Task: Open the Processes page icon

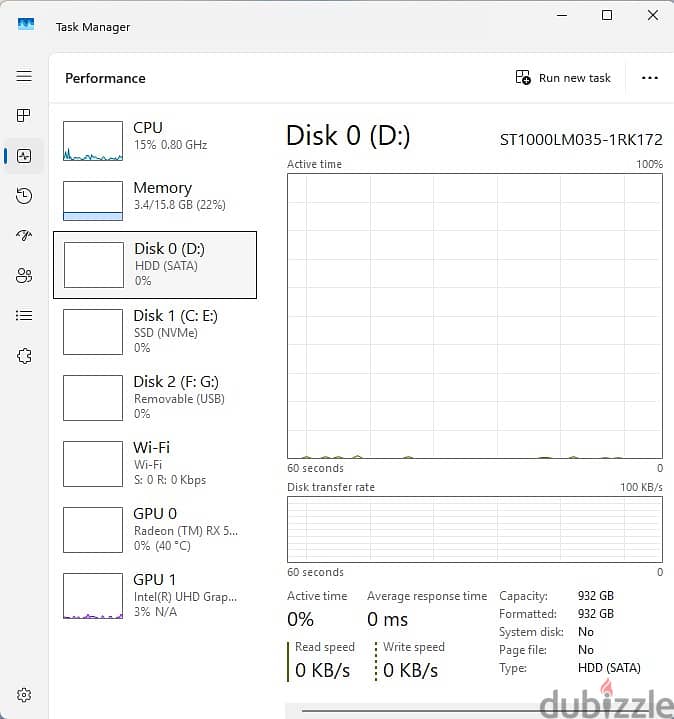Action: coord(23,116)
